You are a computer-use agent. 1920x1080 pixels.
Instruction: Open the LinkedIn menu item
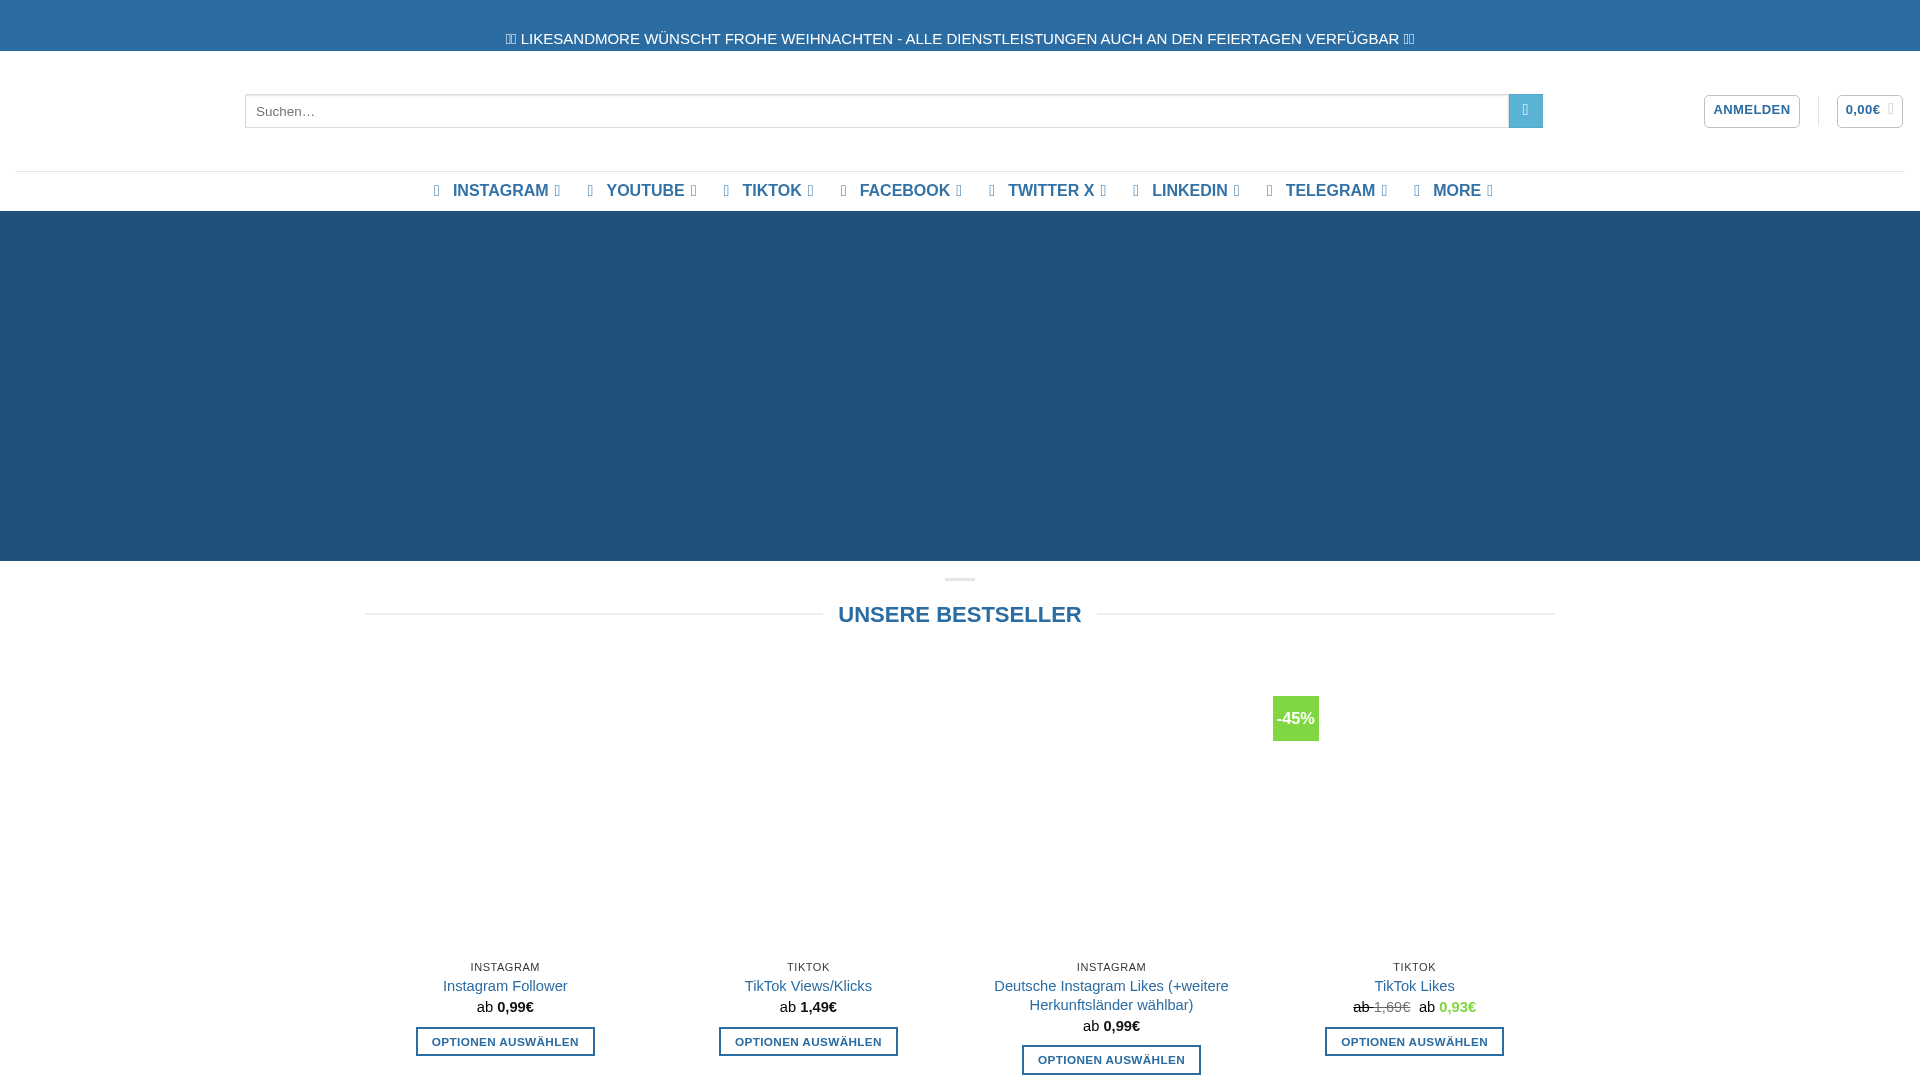1189,191
